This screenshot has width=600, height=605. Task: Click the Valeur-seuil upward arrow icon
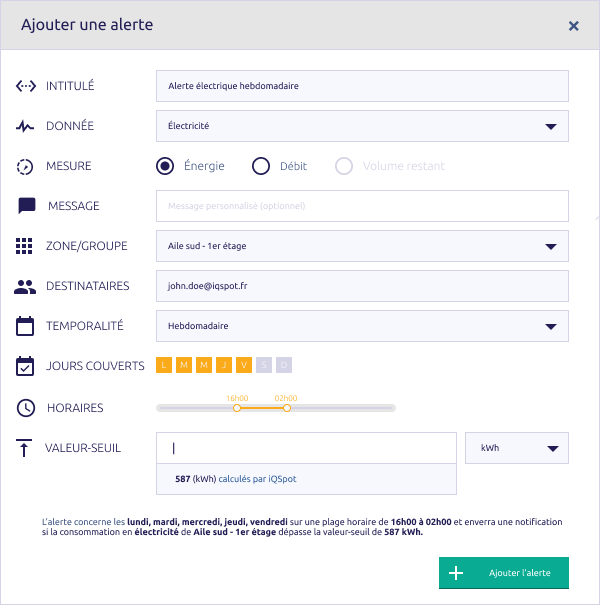pyautogui.click(x=24, y=448)
